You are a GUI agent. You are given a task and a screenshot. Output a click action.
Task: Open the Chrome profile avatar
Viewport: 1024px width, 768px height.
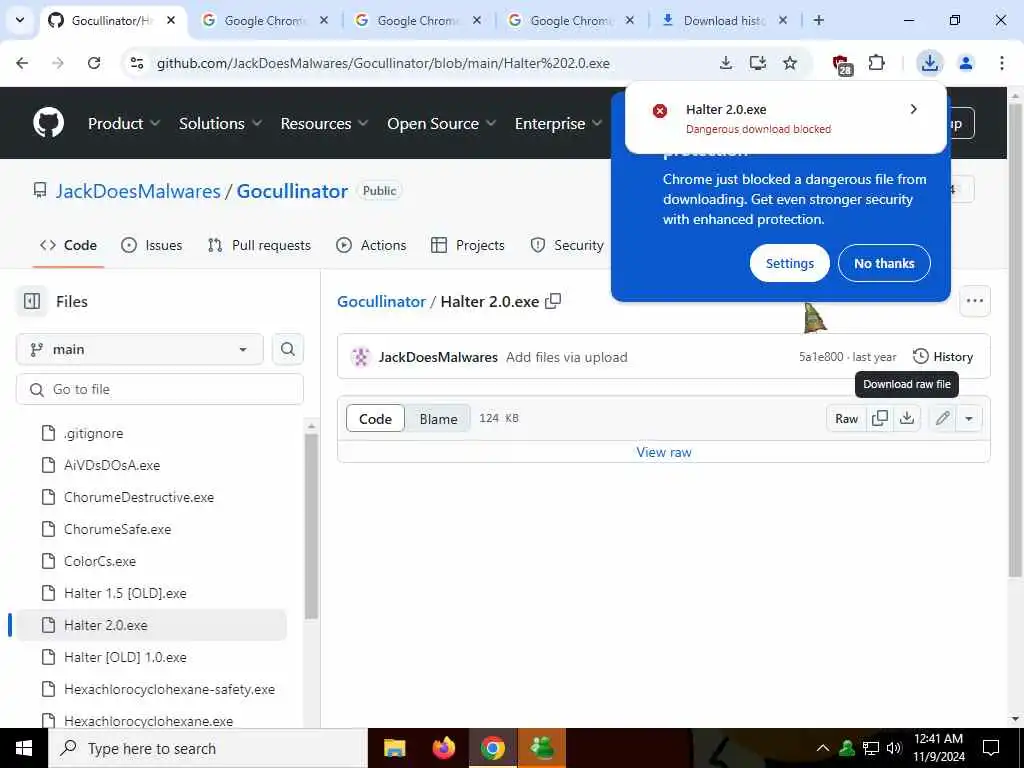966,63
